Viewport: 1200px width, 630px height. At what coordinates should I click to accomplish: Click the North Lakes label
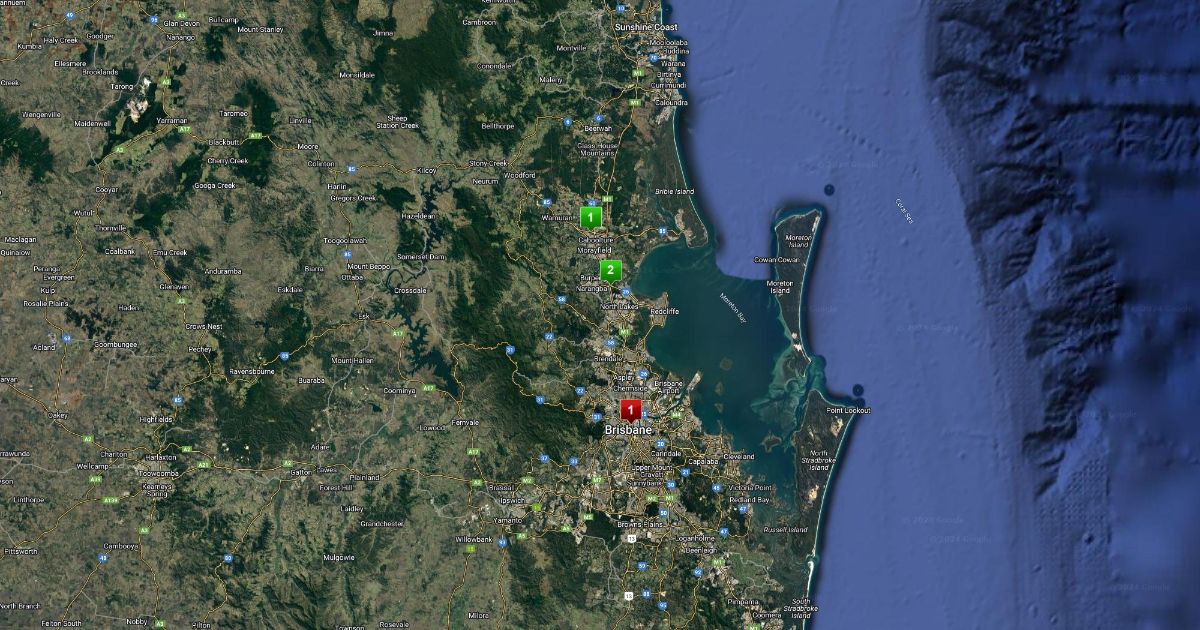(x=619, y=306)
